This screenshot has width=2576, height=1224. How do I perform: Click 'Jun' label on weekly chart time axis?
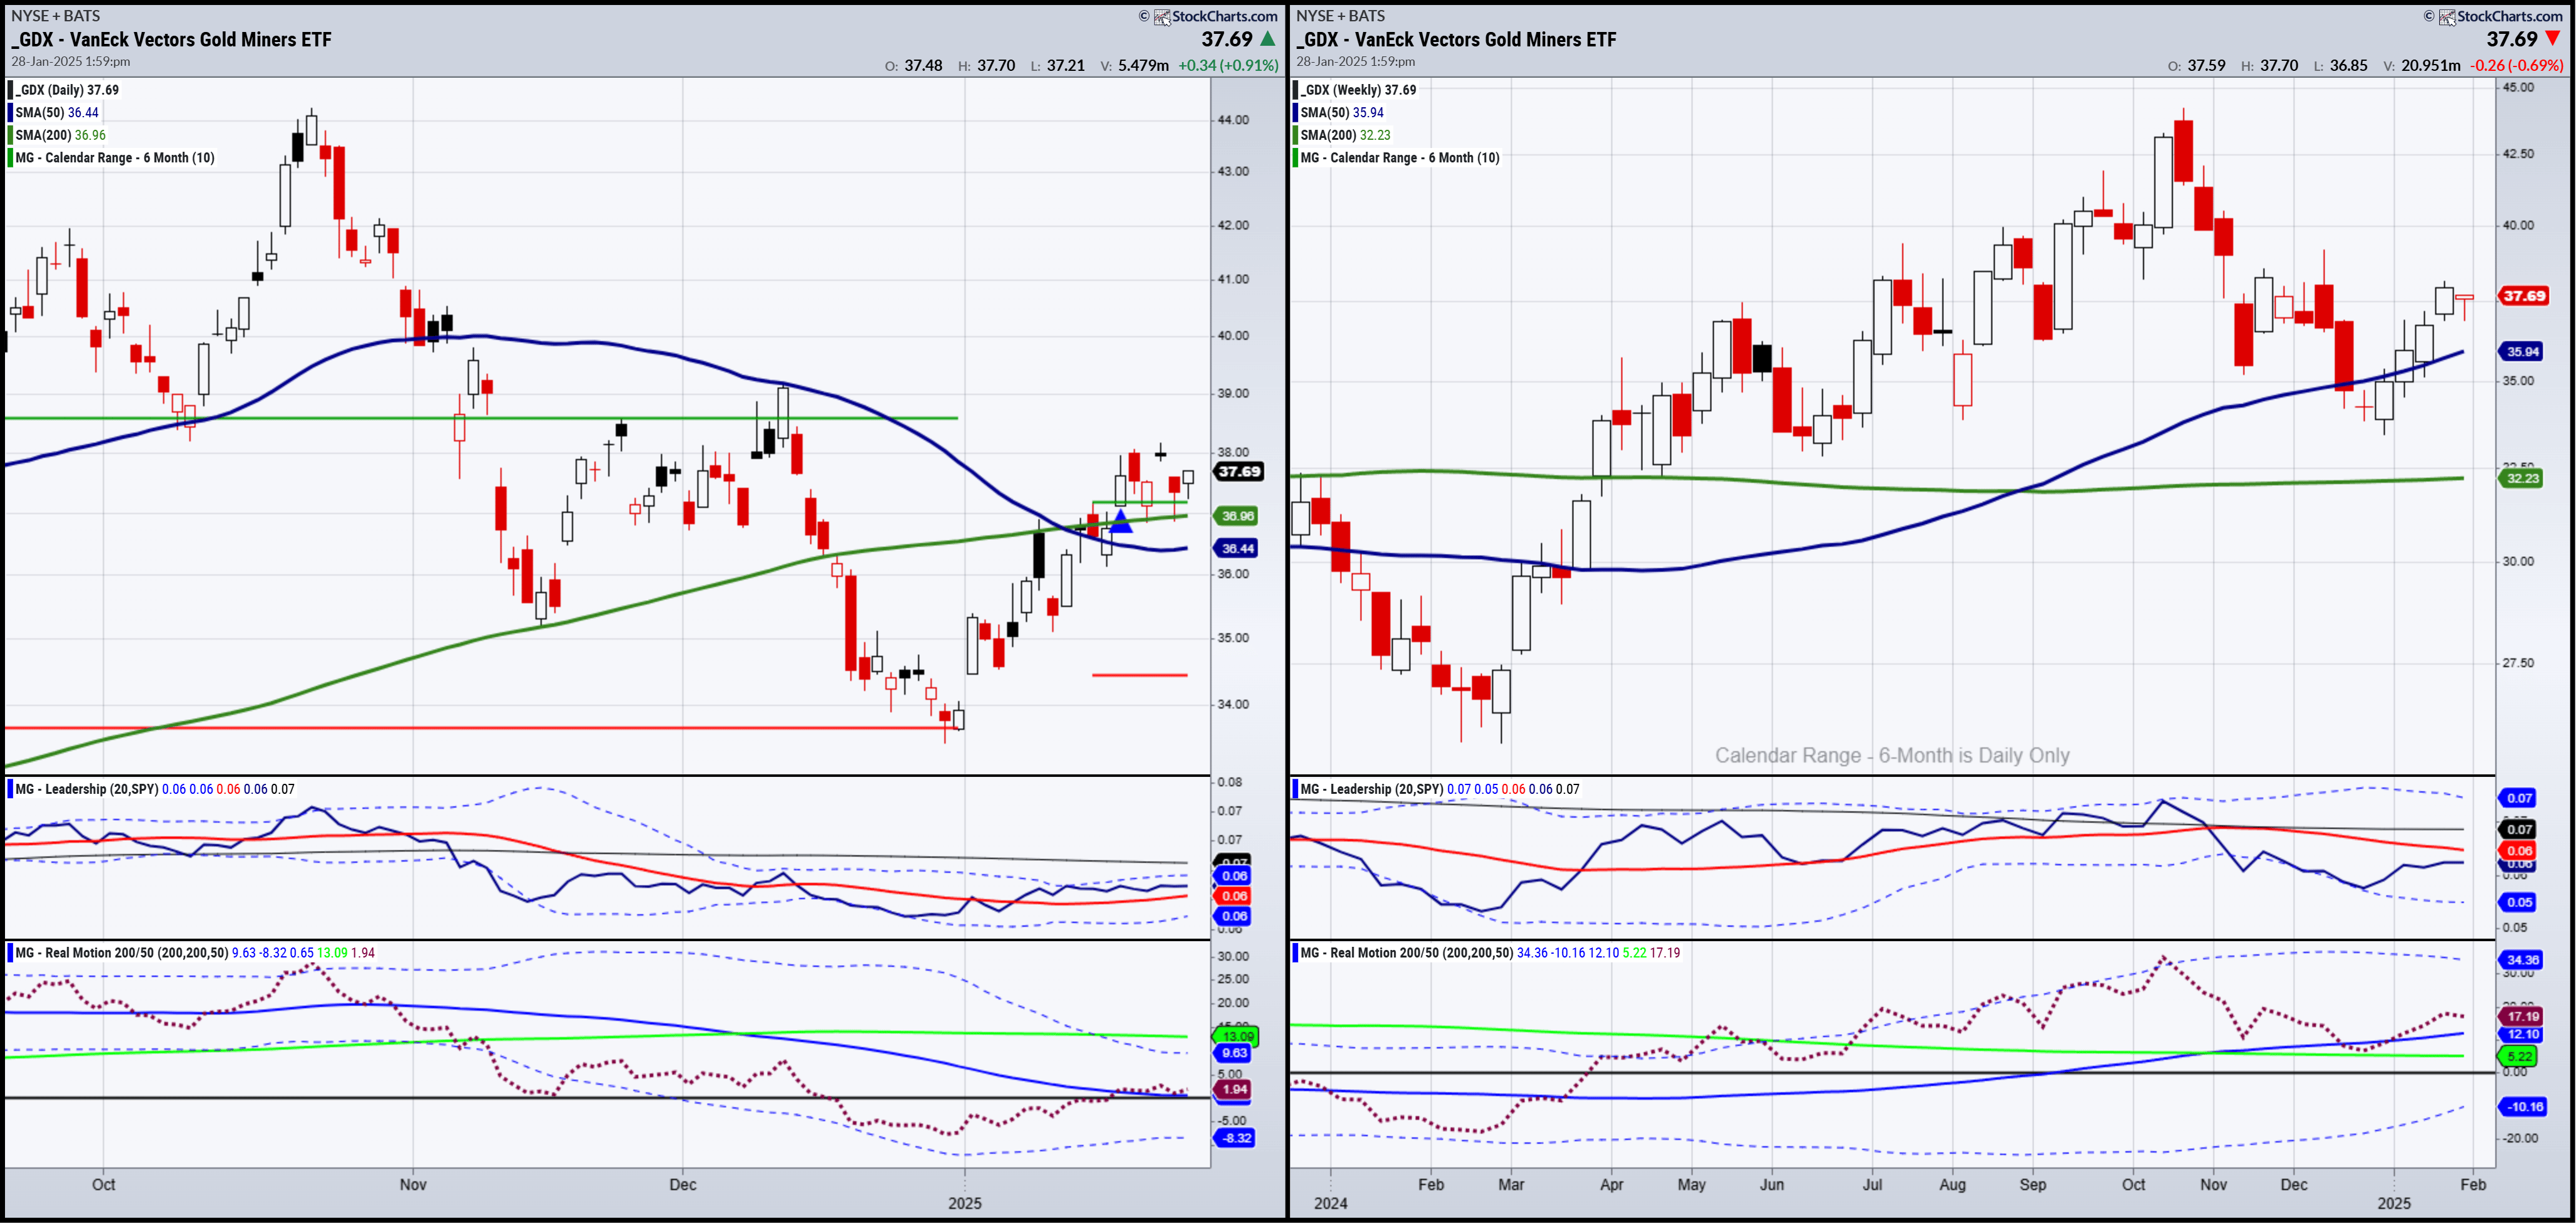tap(1772, 1185)
